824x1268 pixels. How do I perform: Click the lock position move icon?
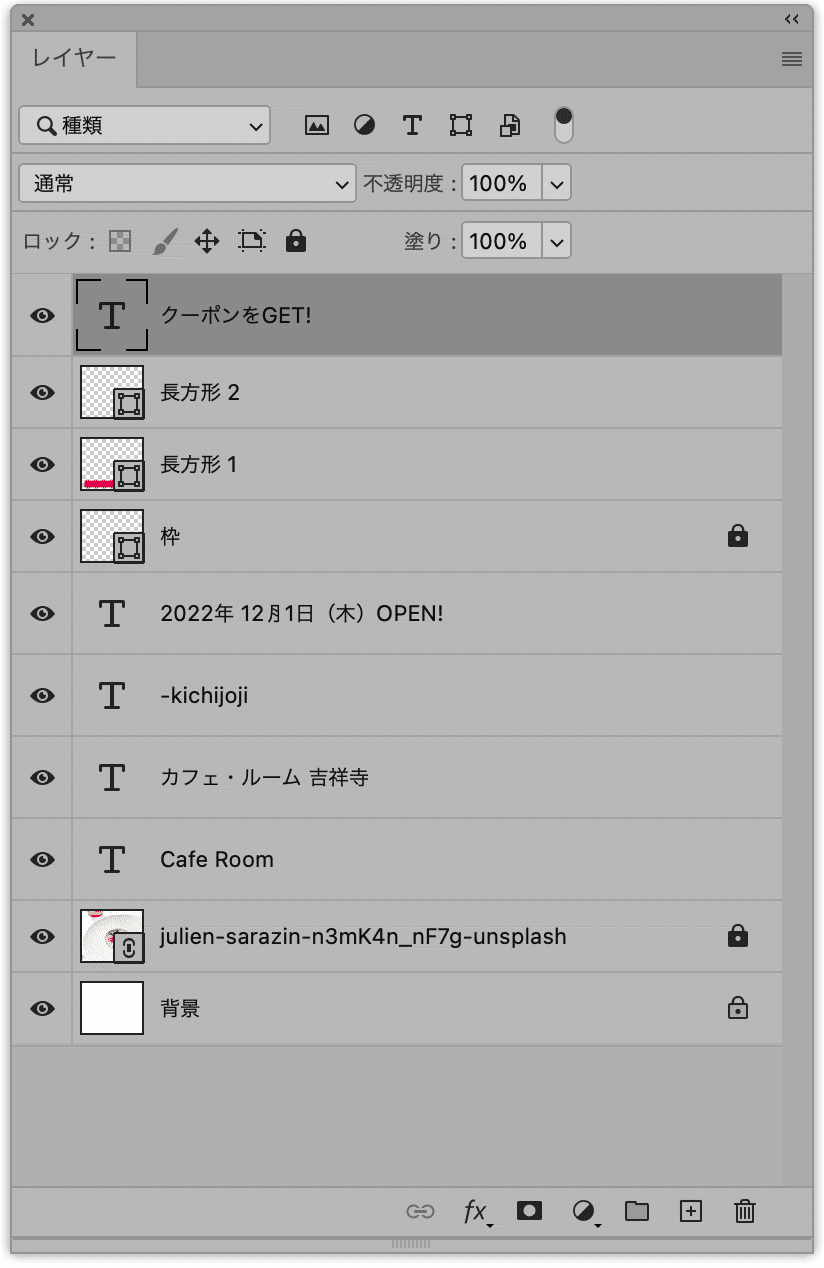[x=207, y=241]
